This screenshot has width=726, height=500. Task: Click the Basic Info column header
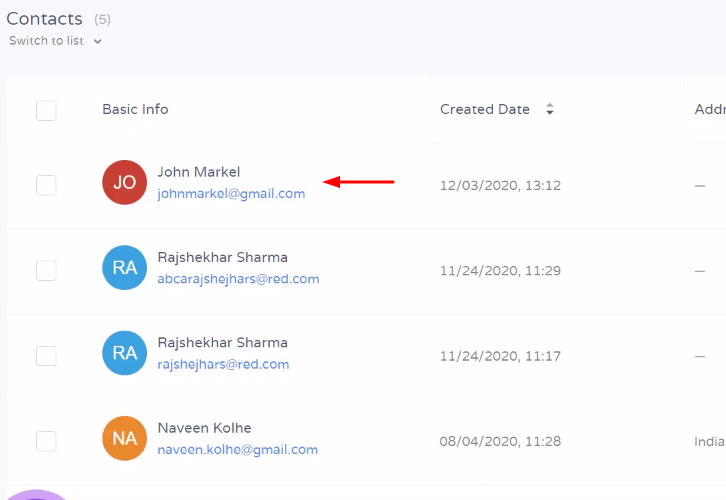coord(135,109)
